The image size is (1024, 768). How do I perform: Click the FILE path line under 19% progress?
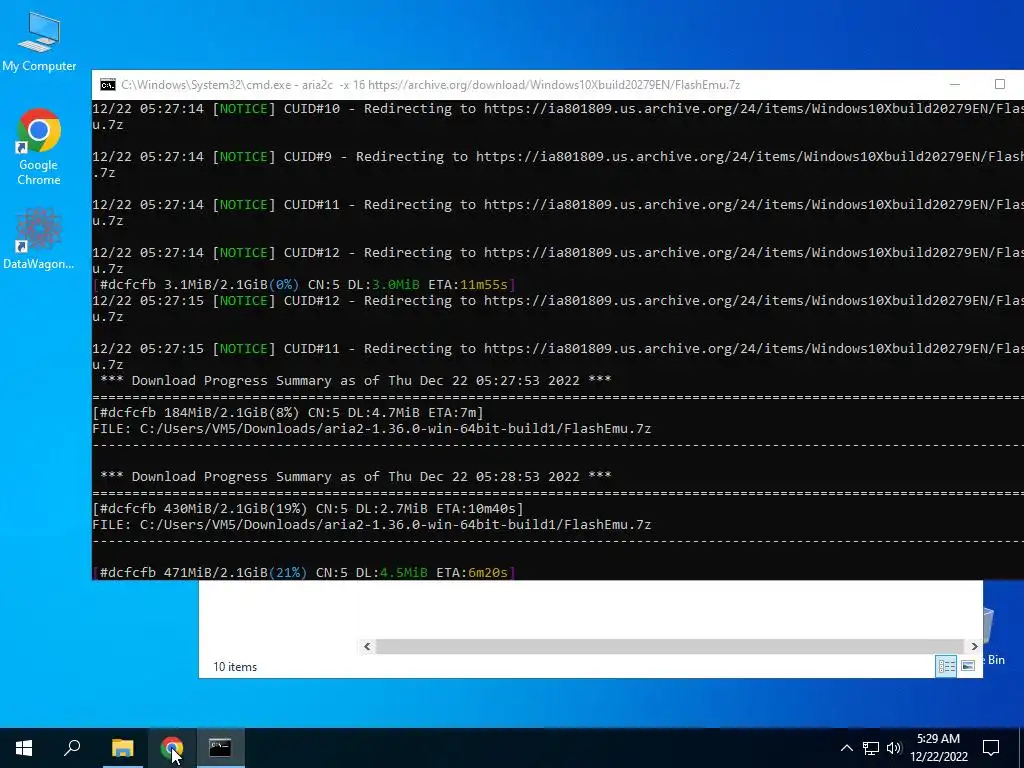pos(372,525)
